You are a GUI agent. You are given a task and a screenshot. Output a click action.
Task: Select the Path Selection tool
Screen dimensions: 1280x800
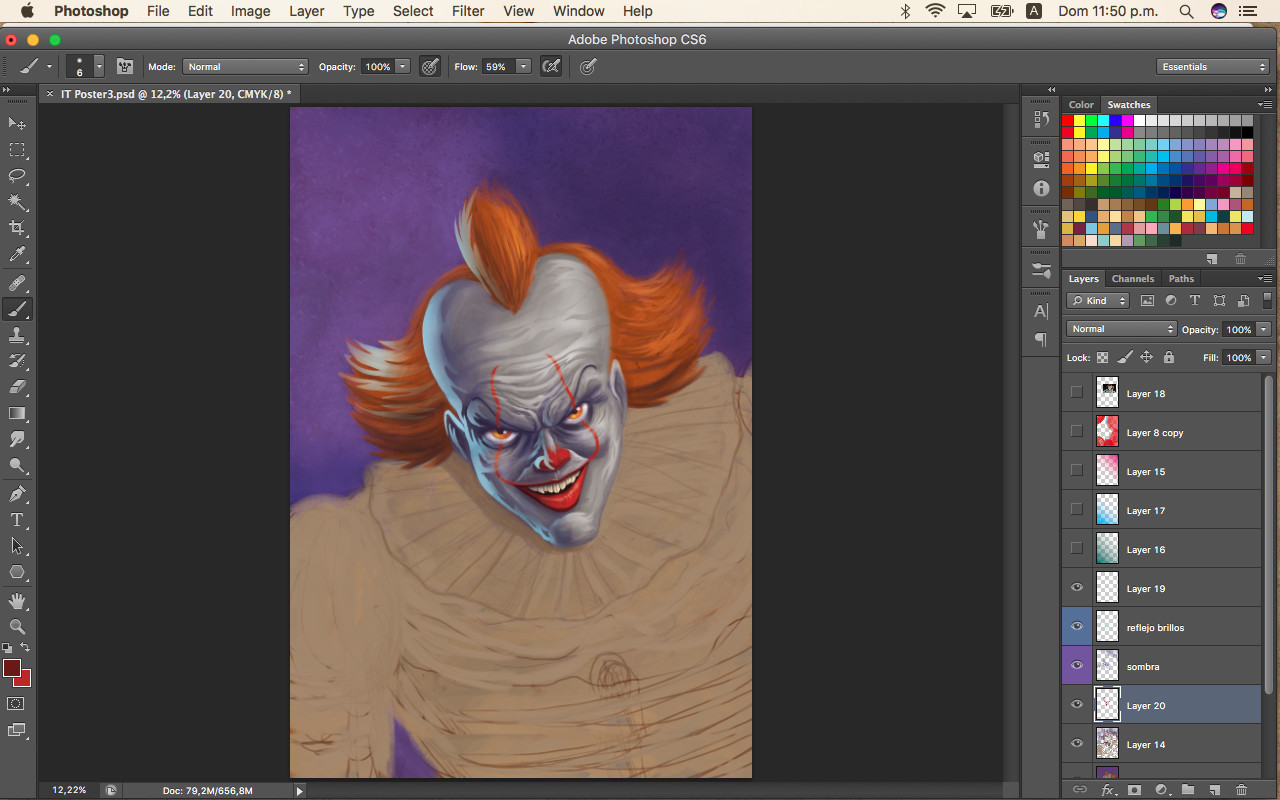pyautogui.click(x=17, y=546)
